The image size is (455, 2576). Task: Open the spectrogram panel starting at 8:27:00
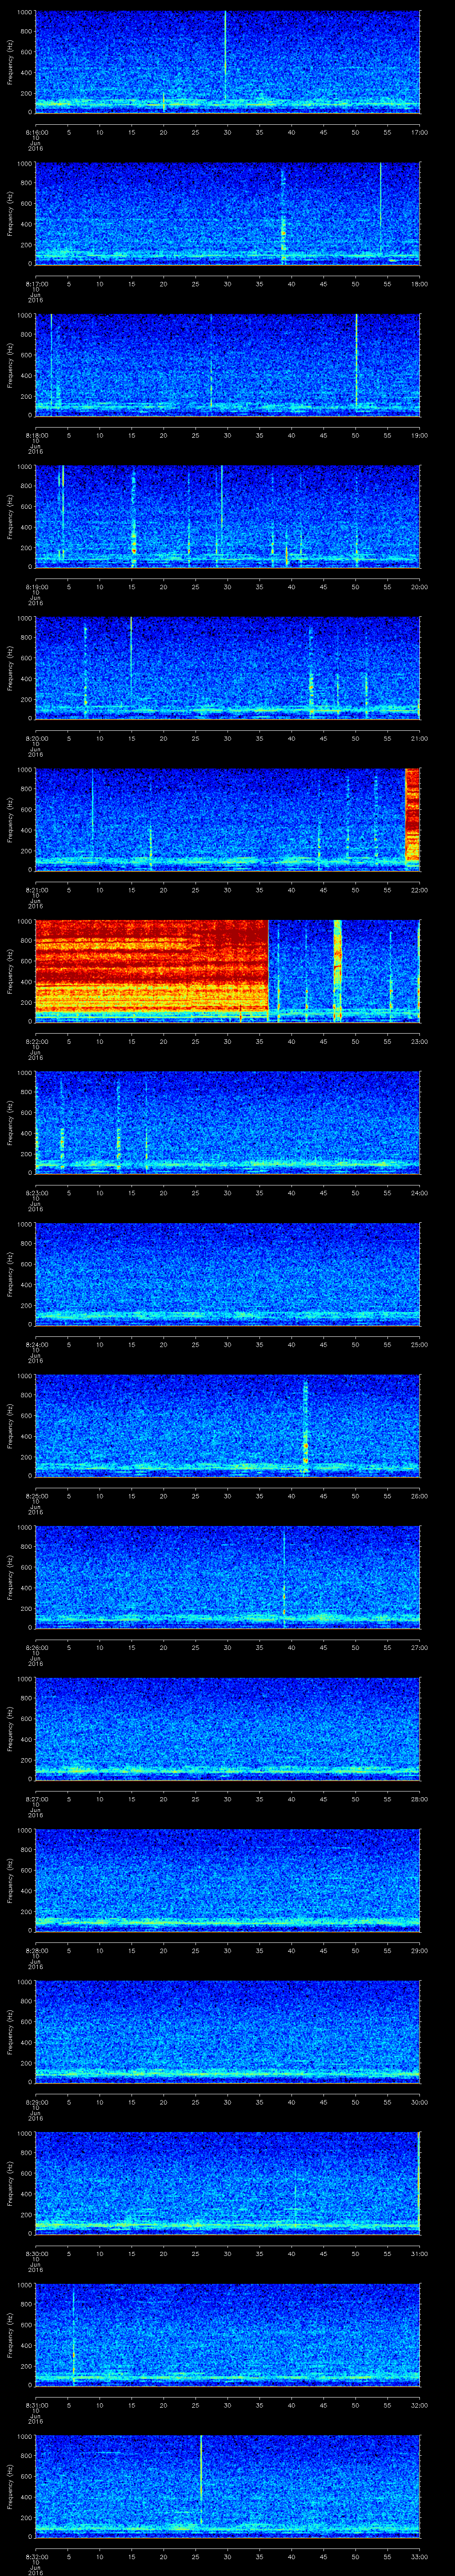[228, 1728]
